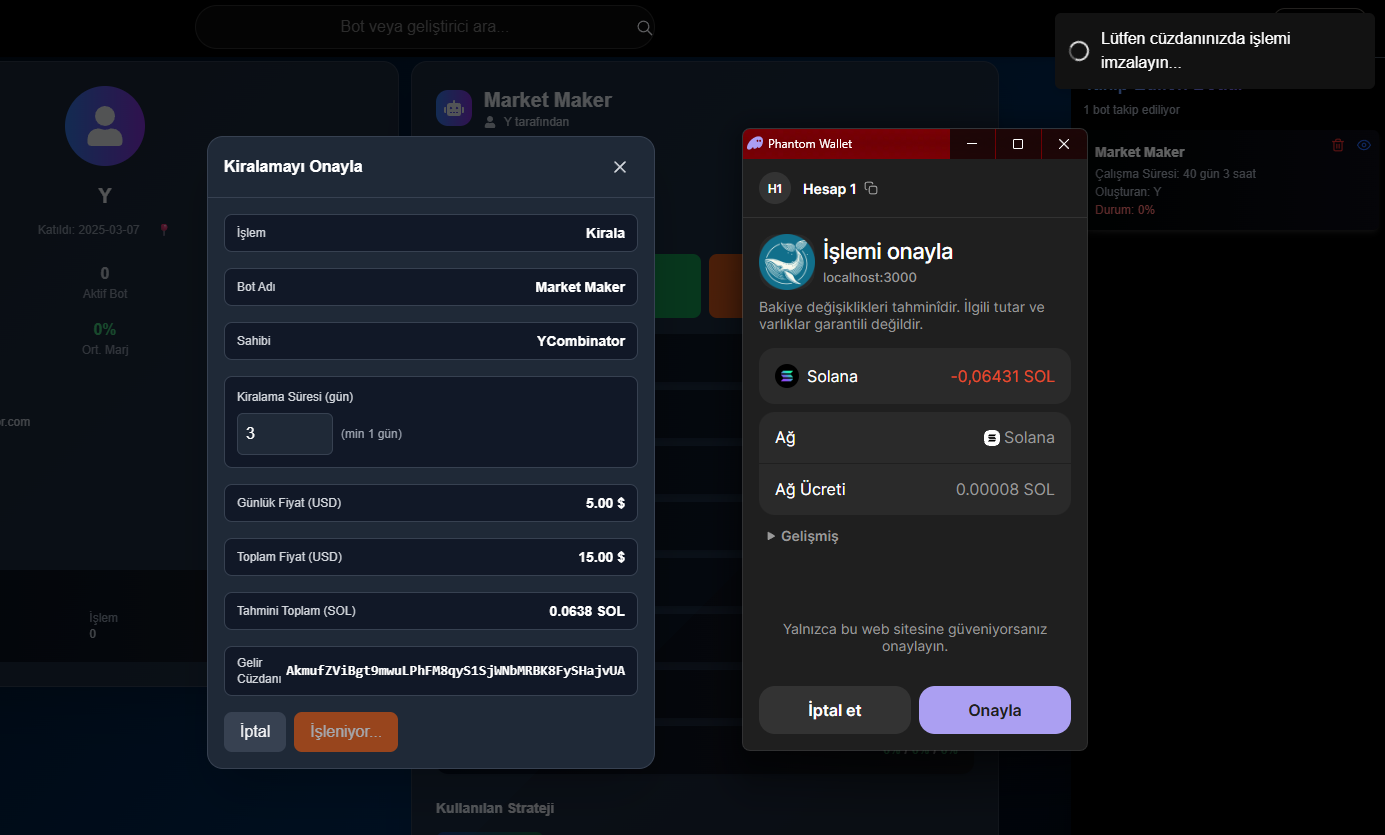Screen dimensions: 1385x835
Task: Toggle the eye icon for Market Maker
Action: pos(1363,145)
